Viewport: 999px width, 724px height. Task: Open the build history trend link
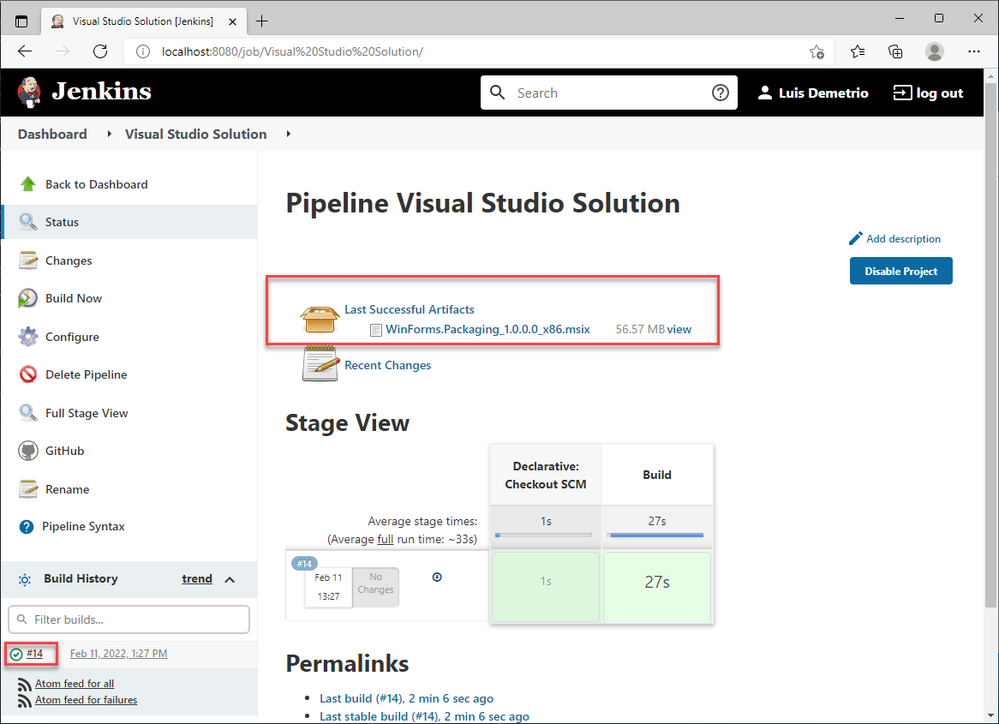pos(197,579)
